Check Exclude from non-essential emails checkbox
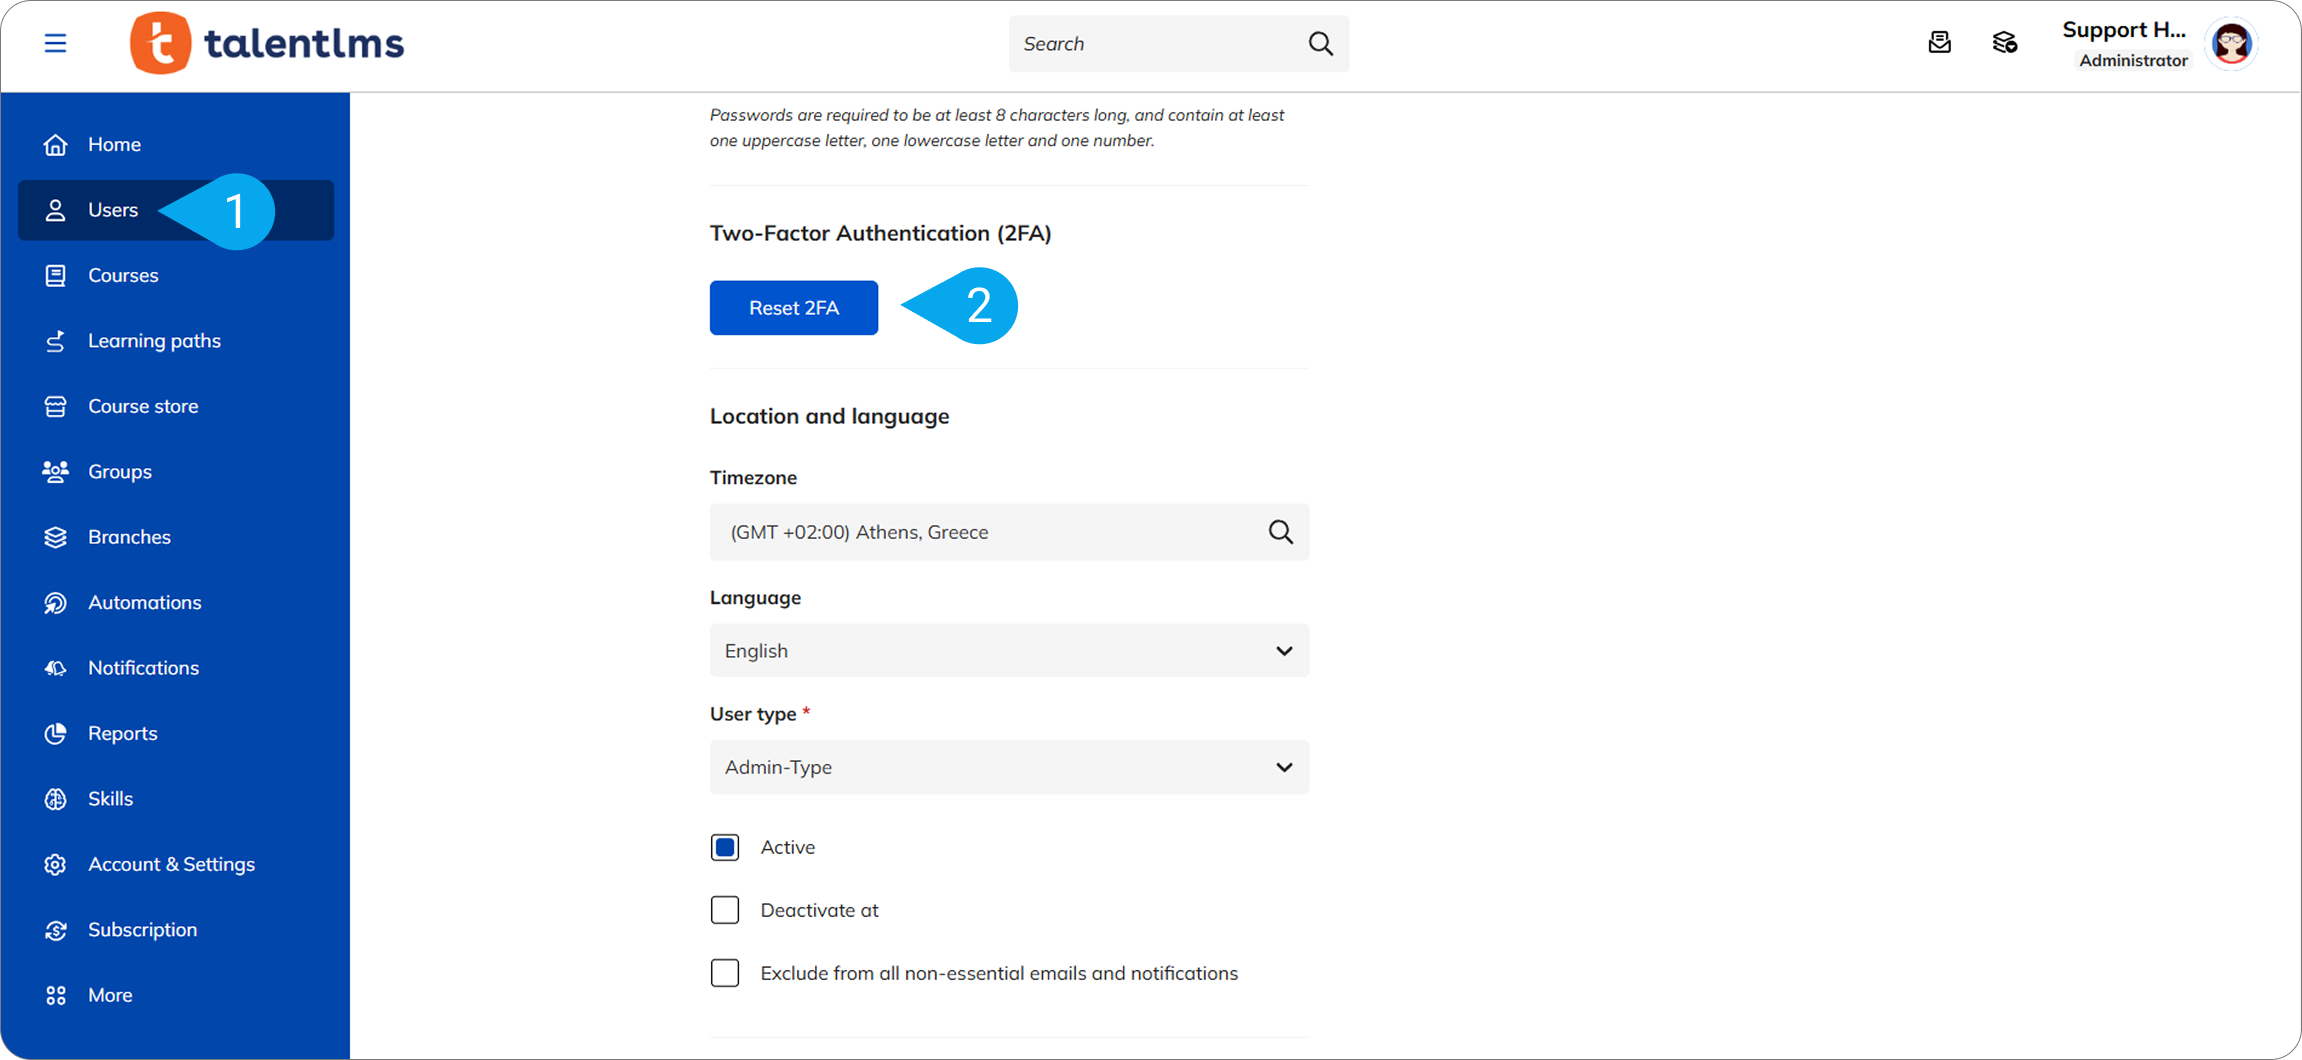The image size is (2302, 1060). click(725, 973)
